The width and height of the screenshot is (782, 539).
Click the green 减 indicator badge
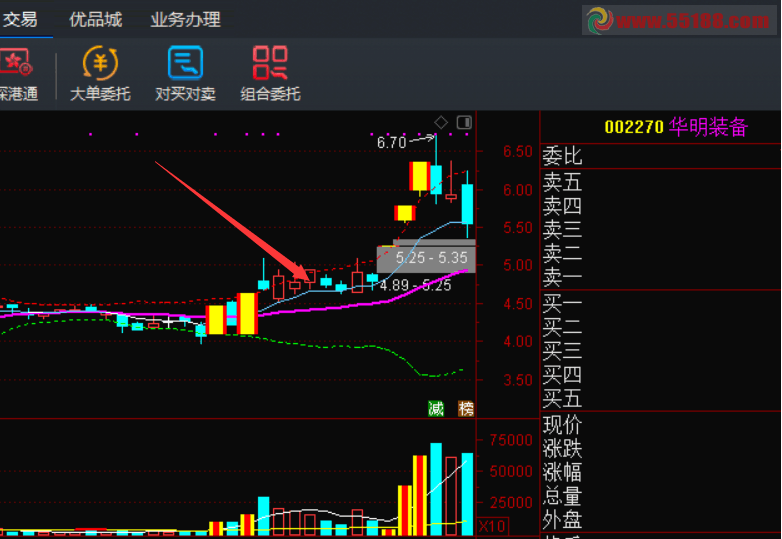coord(436,408)
